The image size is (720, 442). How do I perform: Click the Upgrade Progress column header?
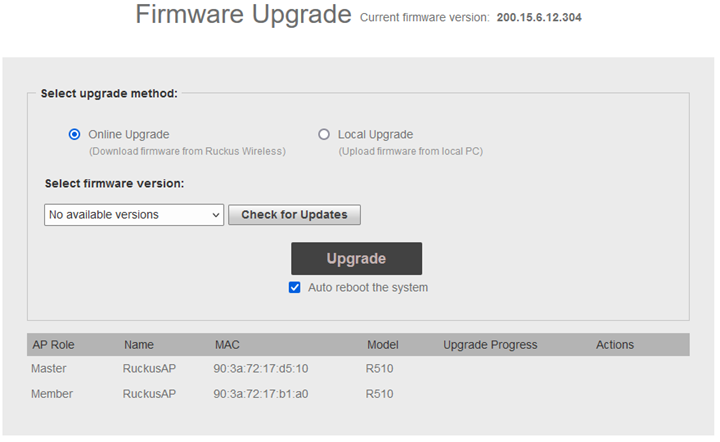490,345
